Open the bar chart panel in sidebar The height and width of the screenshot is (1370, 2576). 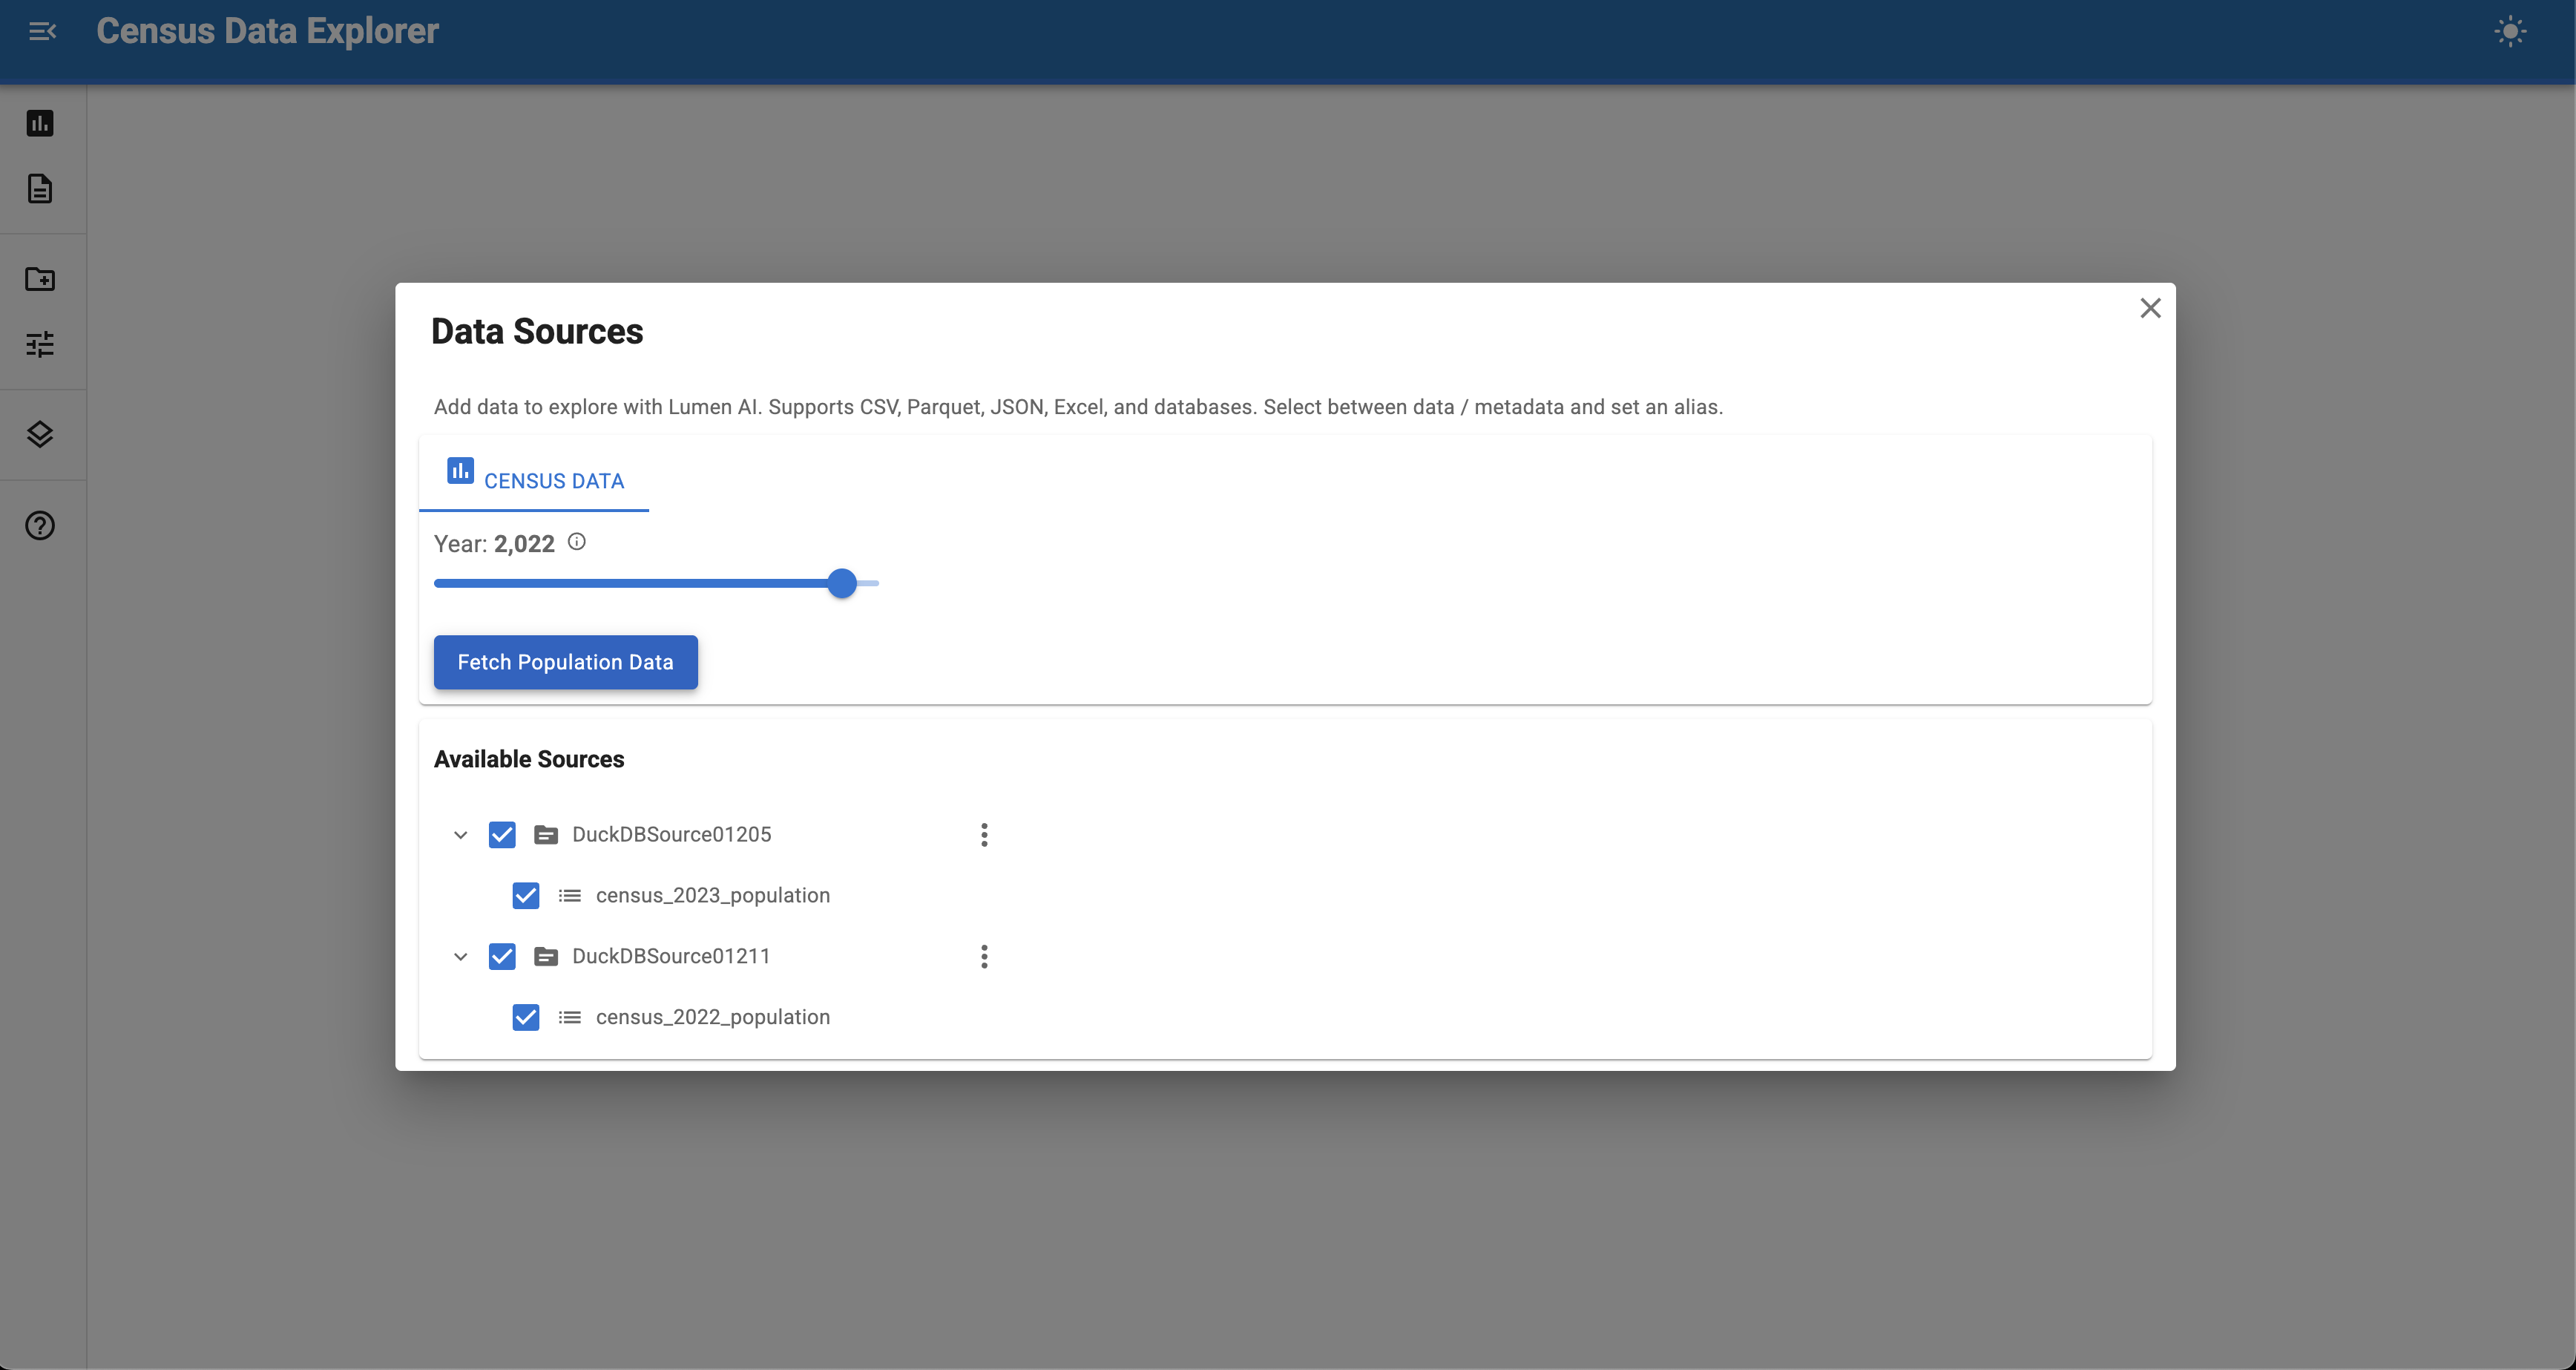[x=40, y=123]
